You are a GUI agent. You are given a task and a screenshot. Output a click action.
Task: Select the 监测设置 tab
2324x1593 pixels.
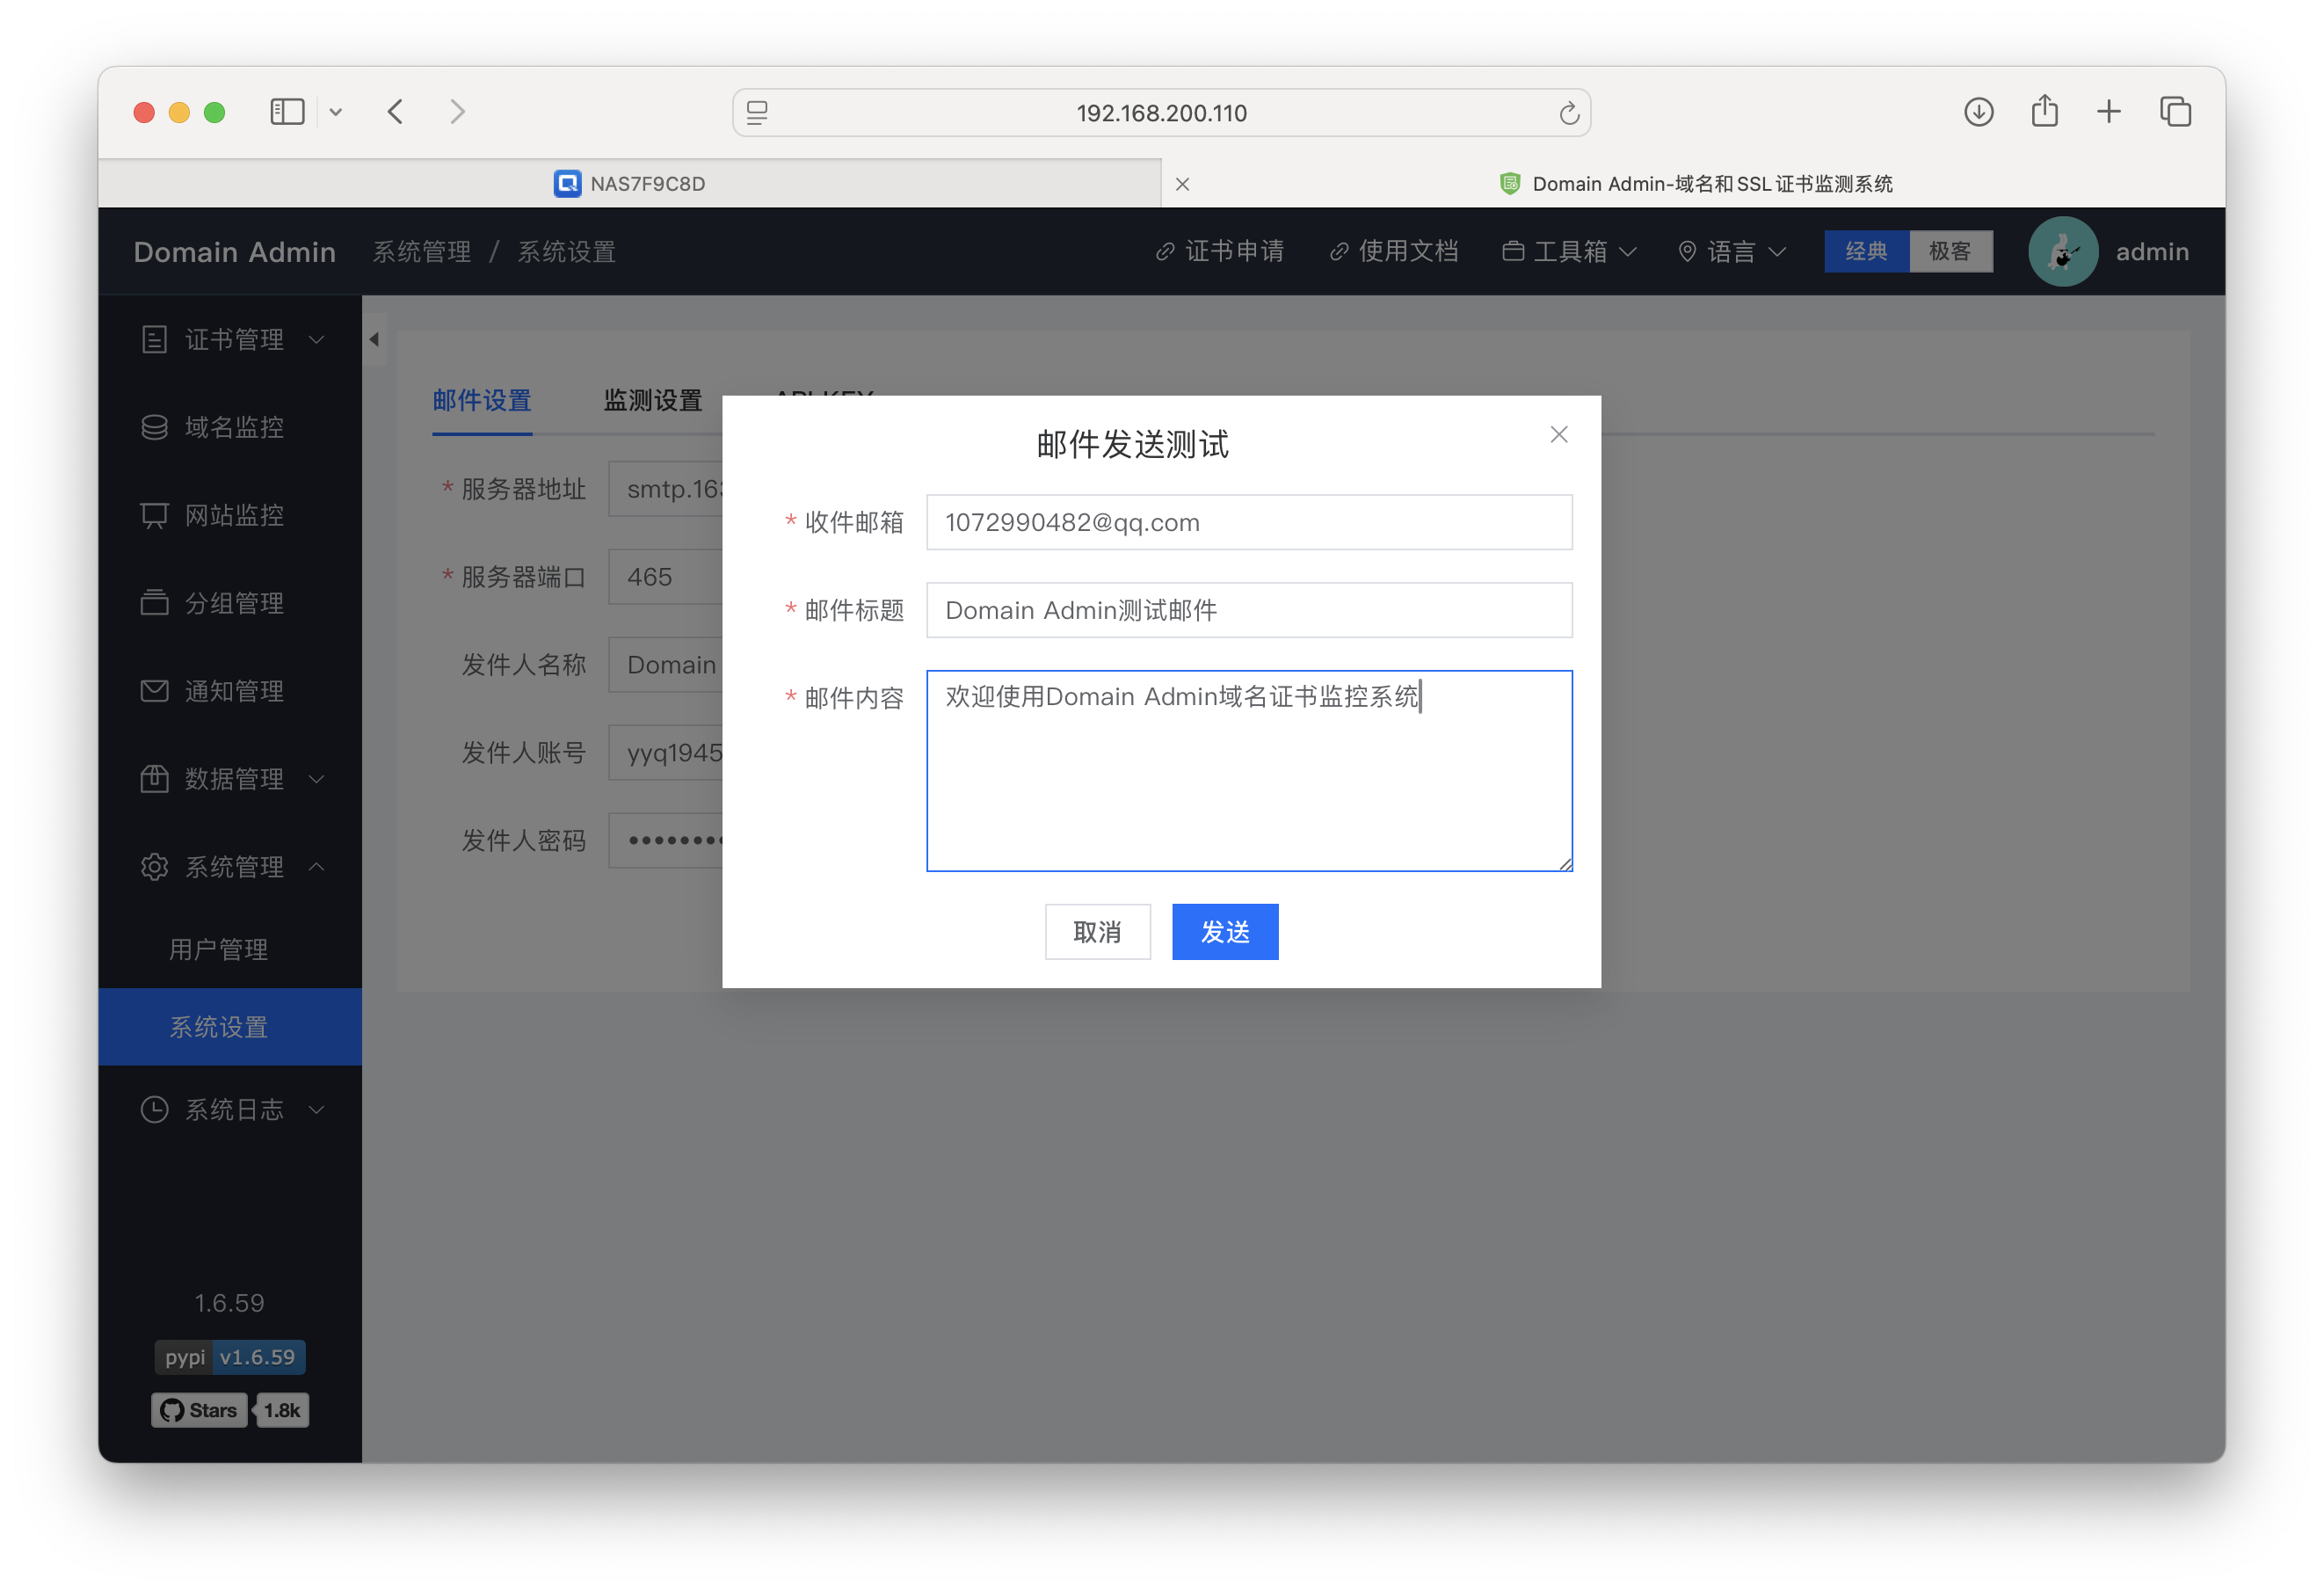(x=653, y=401)
